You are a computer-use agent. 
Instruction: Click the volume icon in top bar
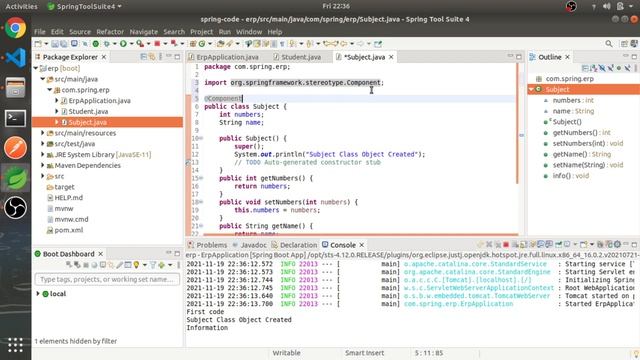click(607, 6)
